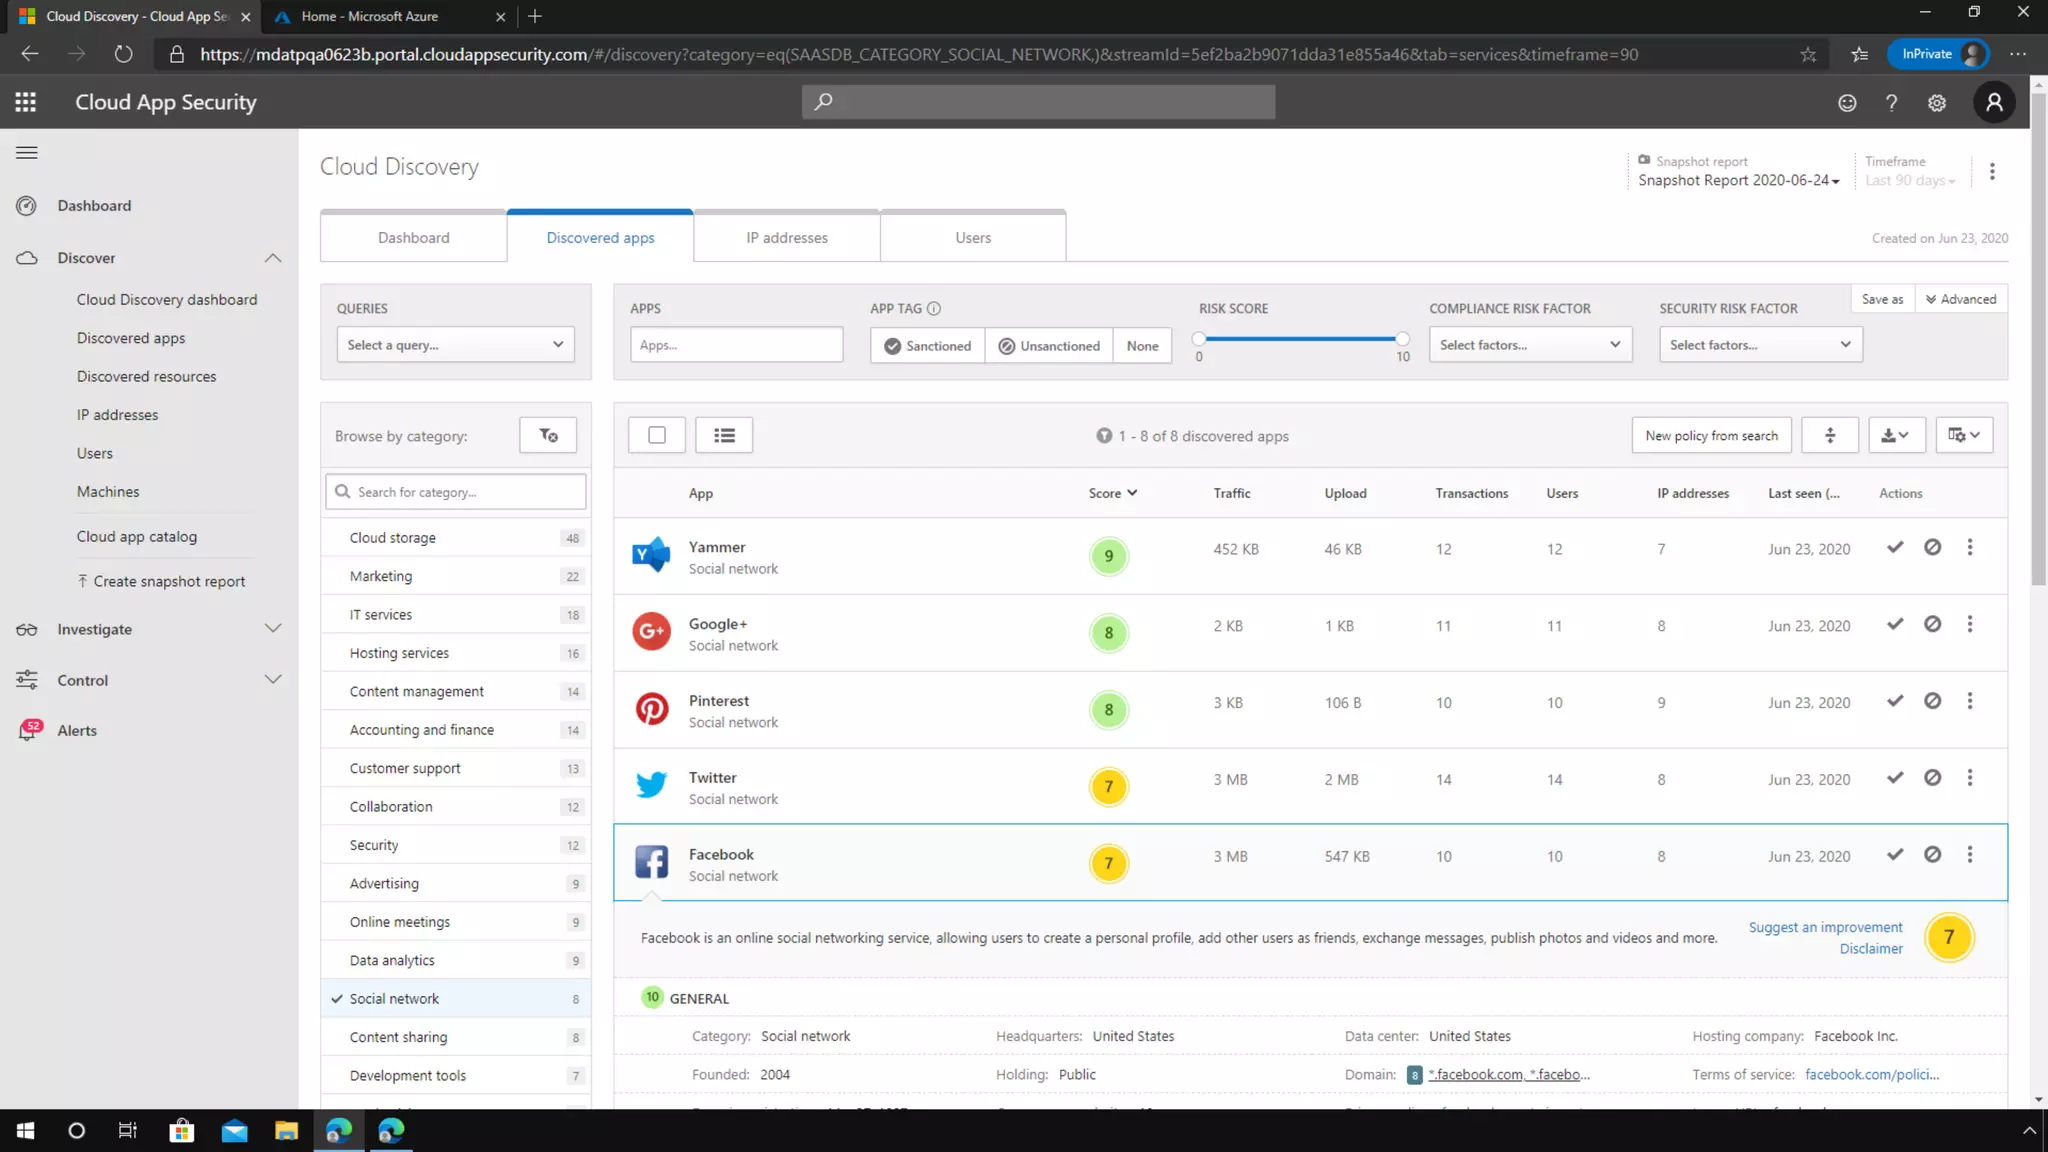
Task: Open the settings gear in the header
Action: [1936, 102]
